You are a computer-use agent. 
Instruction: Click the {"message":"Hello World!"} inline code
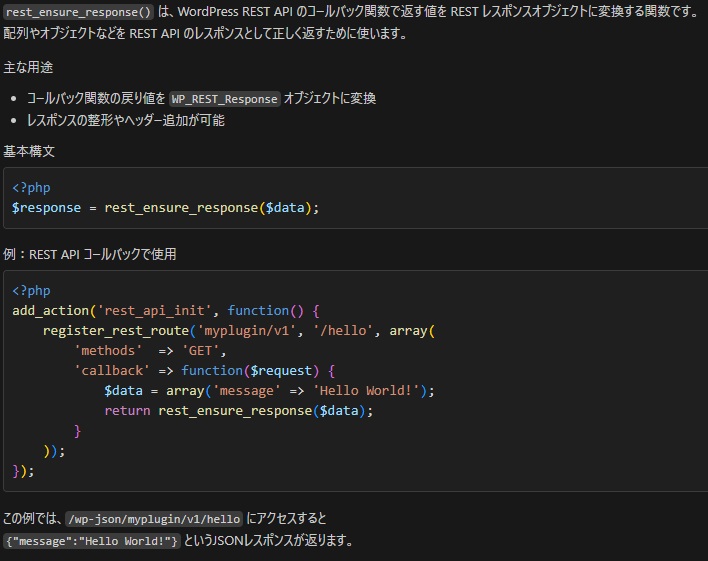92,541
